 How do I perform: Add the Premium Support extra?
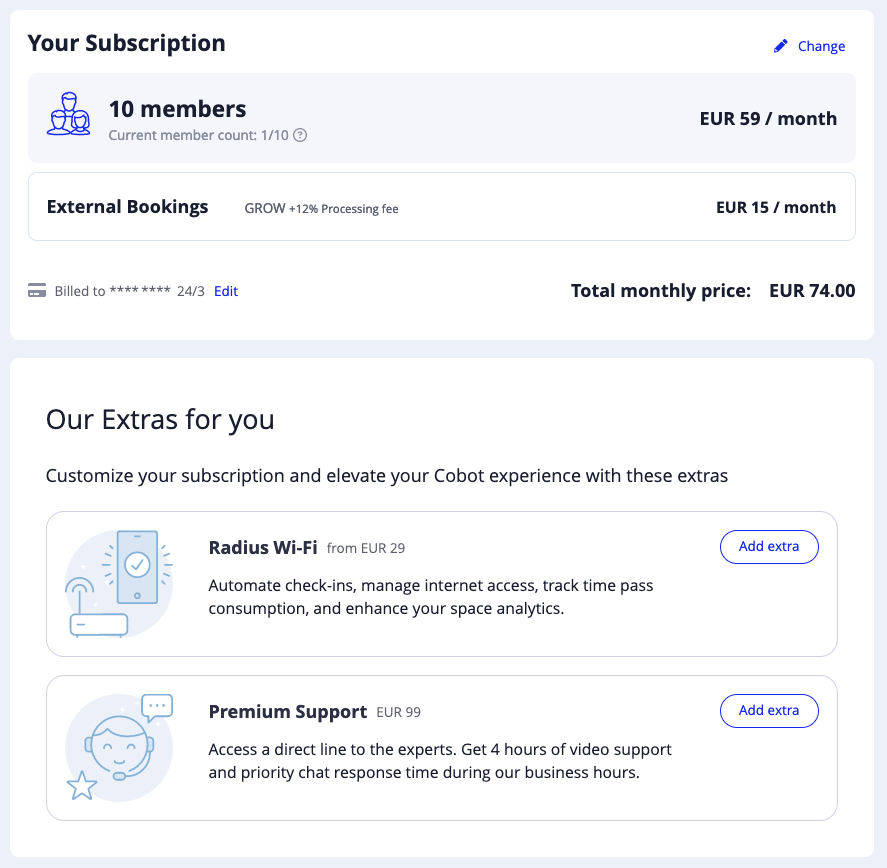point(768,710)
